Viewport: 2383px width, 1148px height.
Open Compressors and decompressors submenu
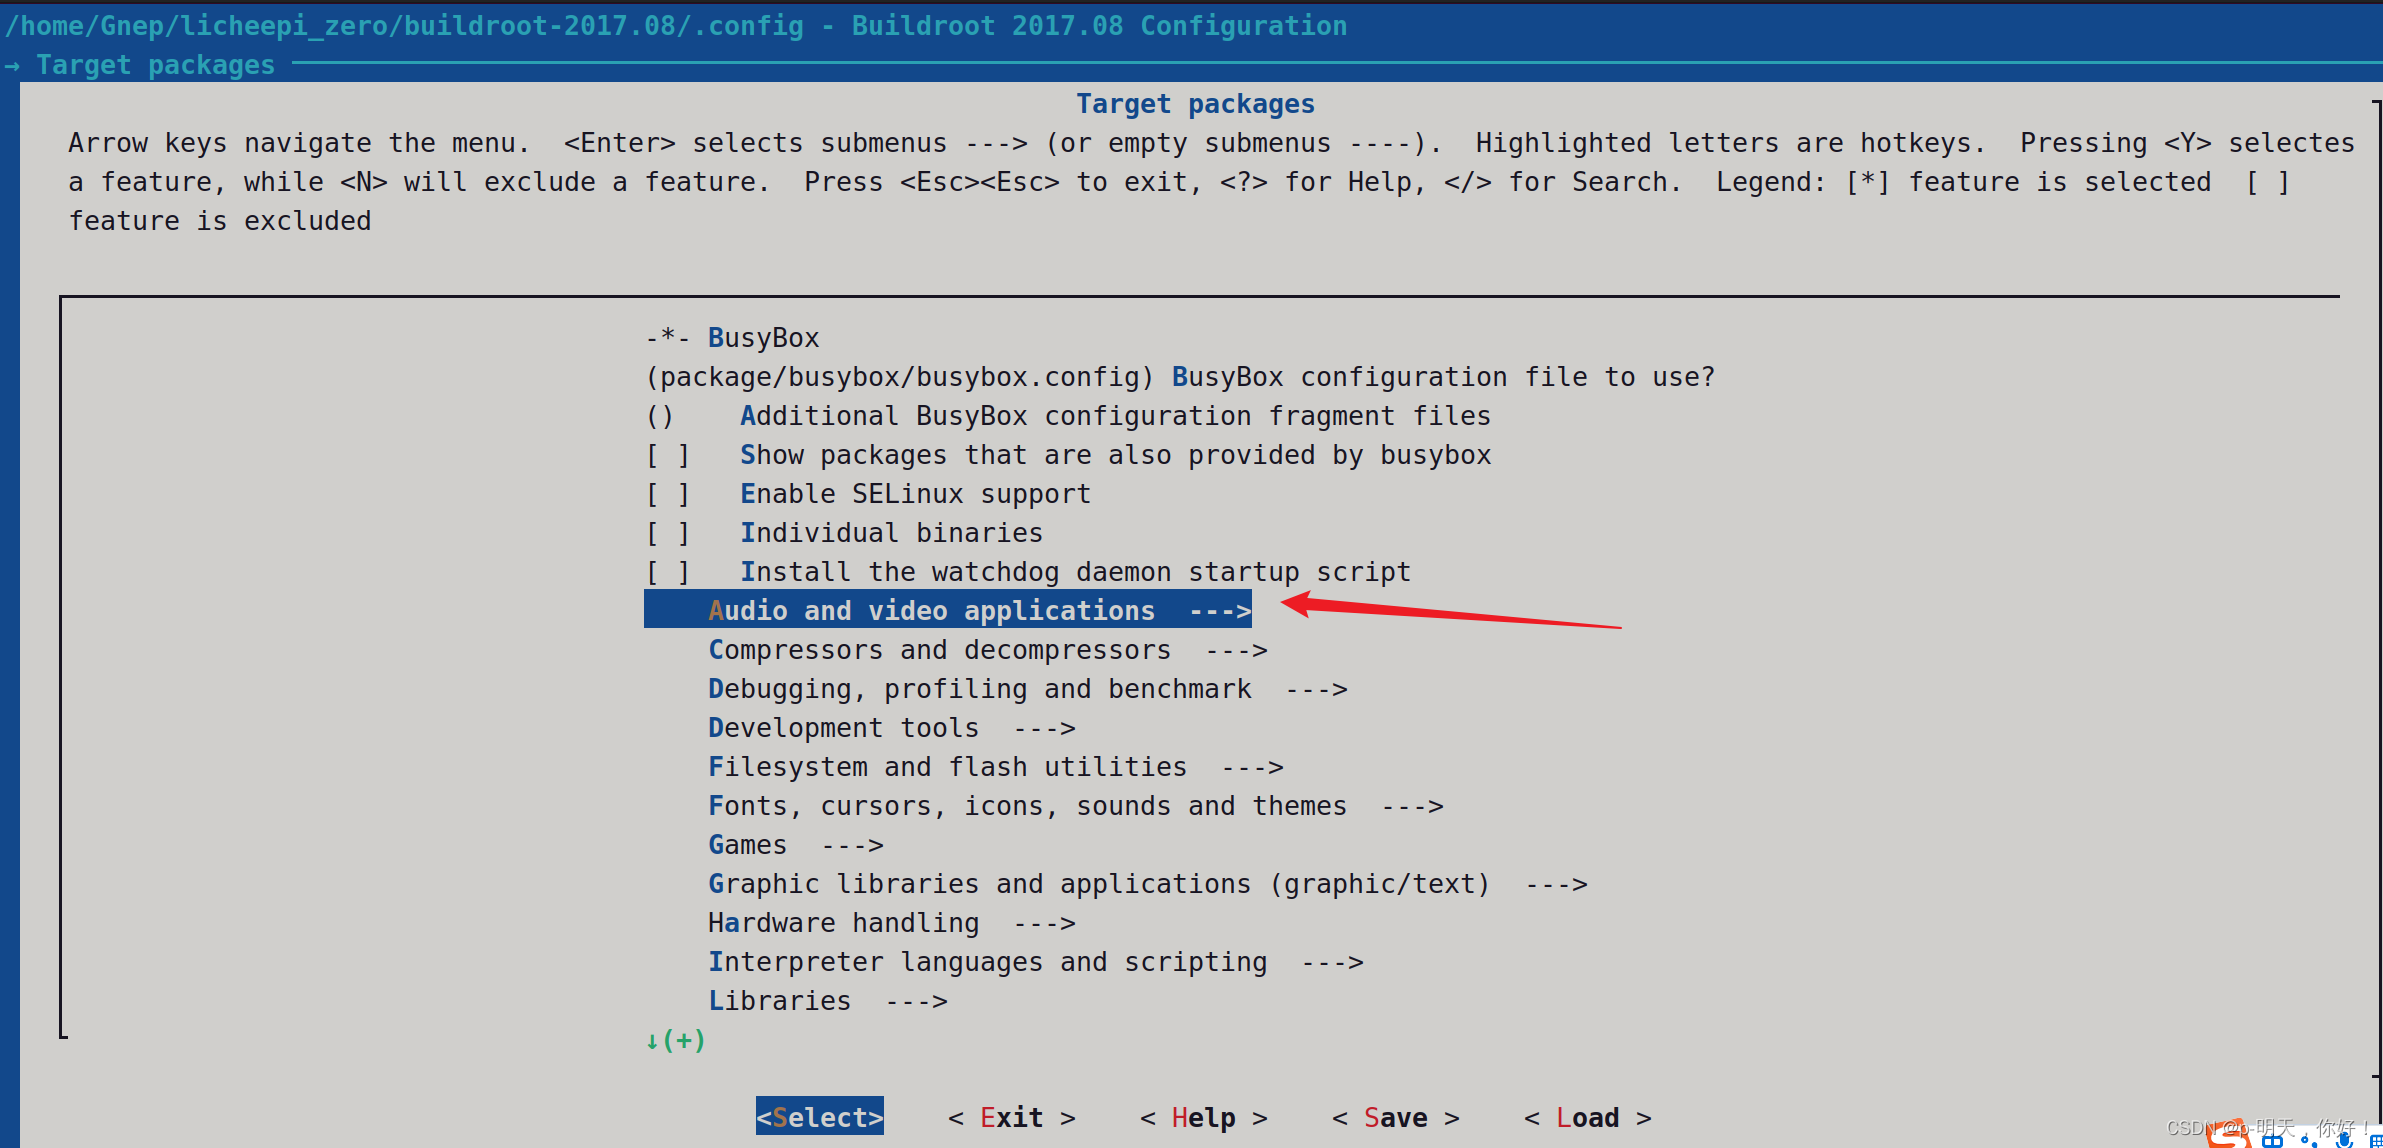(x=988, y=650)
